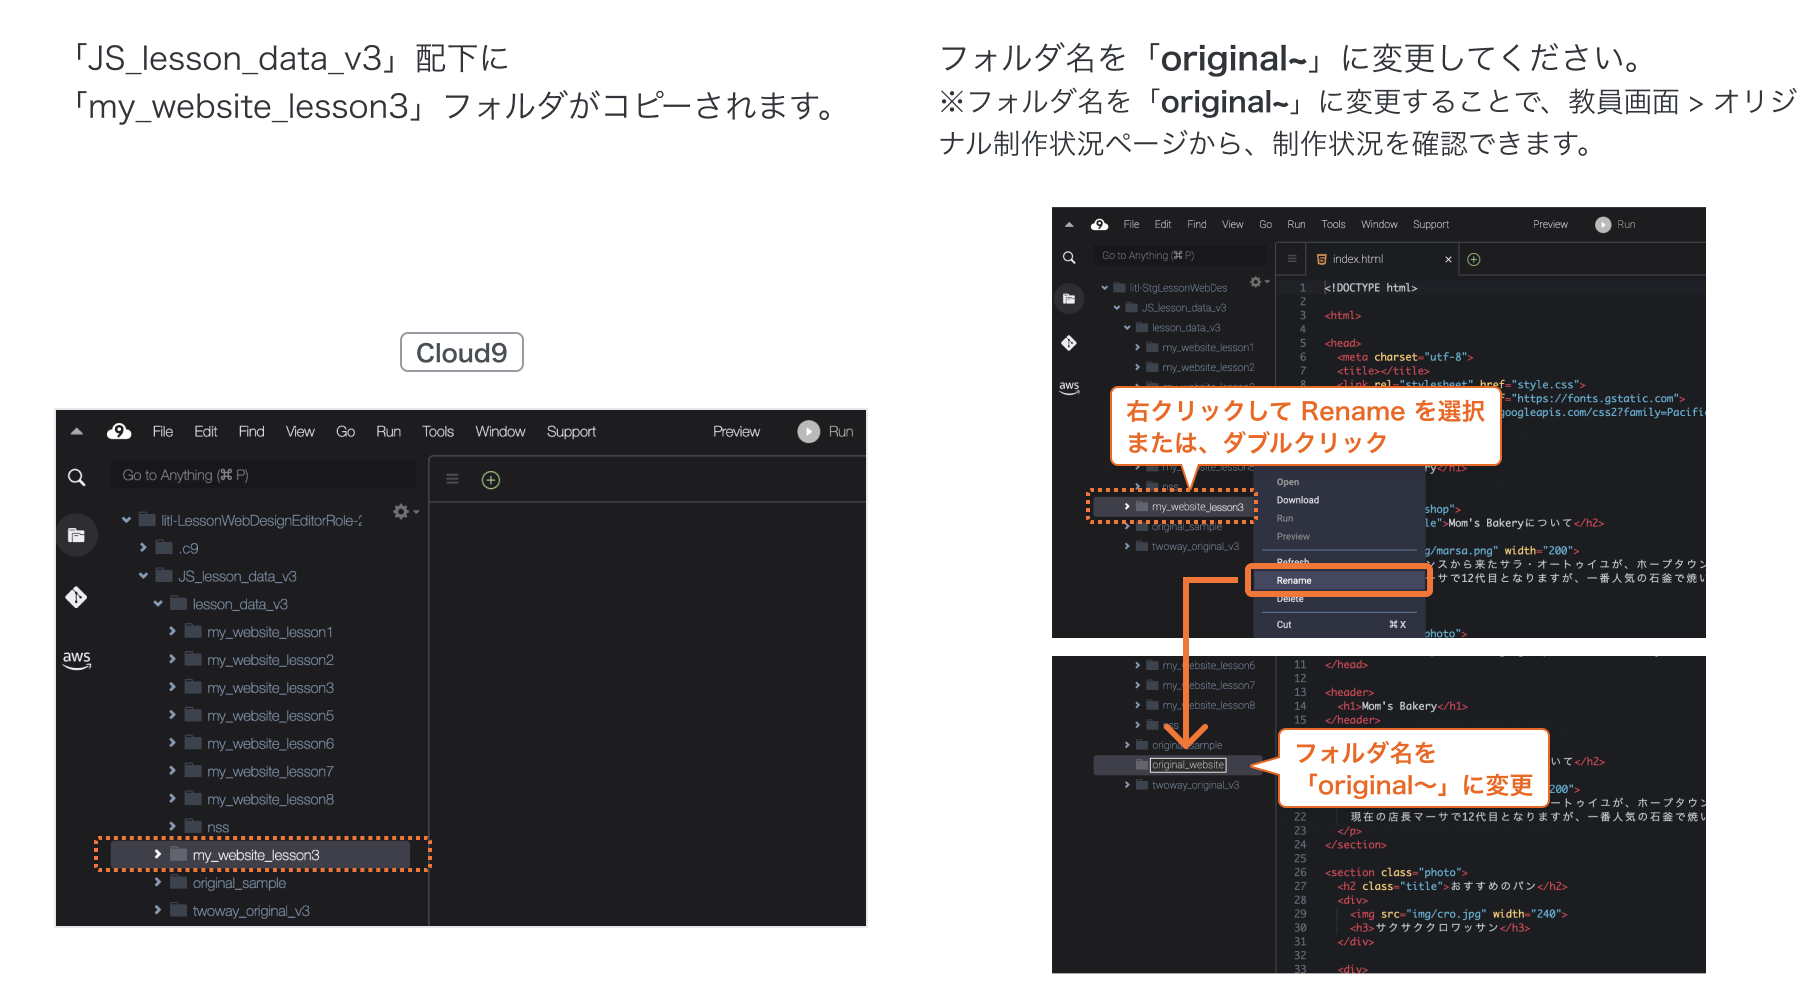Image resolution: width=1820 pixels, height=990 pixels.
Task: Select Download in the context menu
Action: coord(1297,500)
